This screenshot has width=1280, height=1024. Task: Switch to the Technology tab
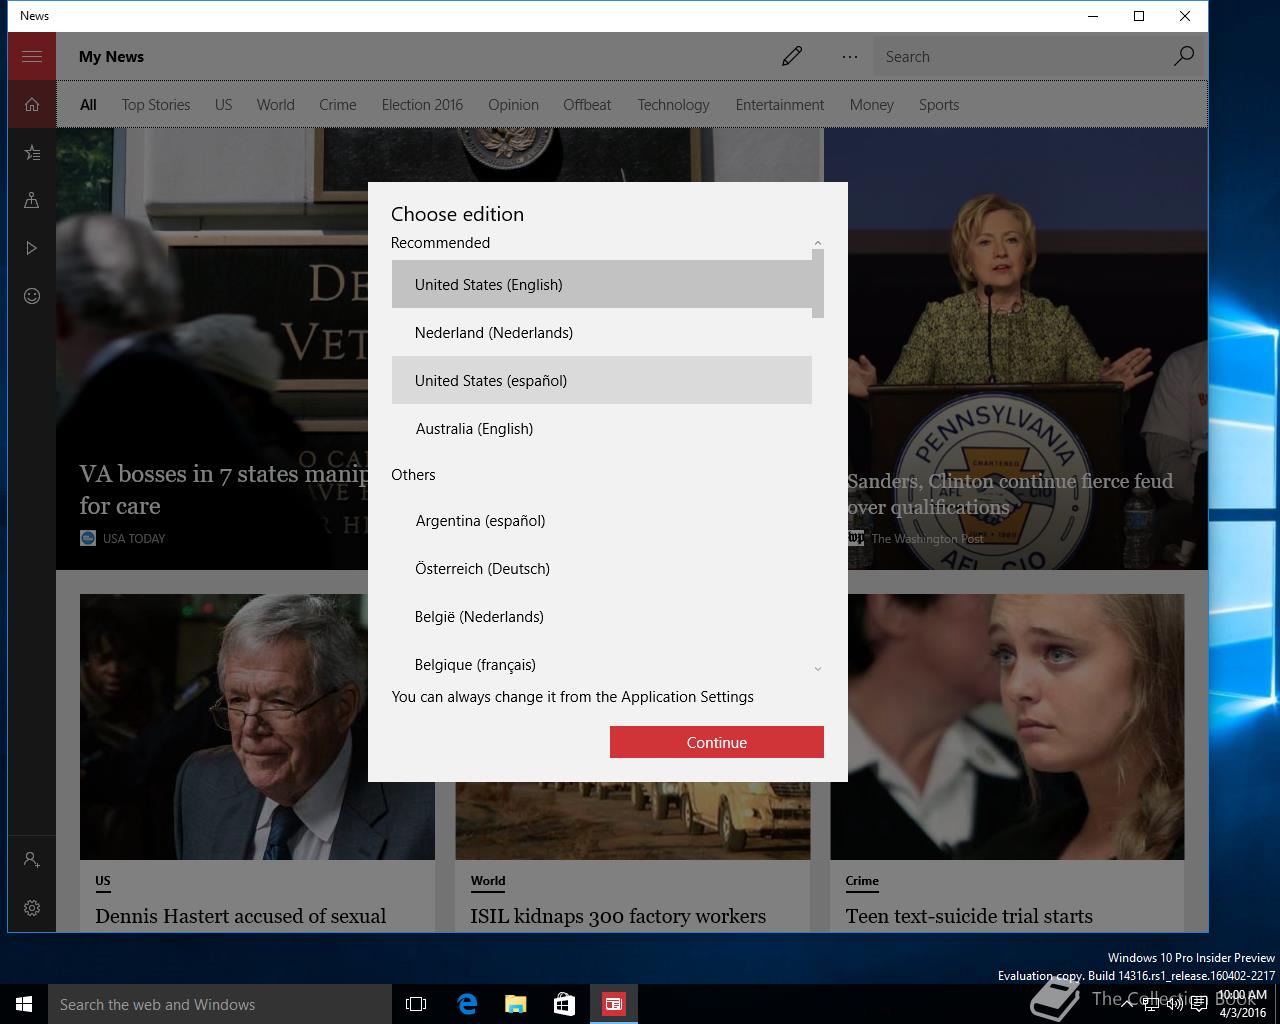point(673,105)
